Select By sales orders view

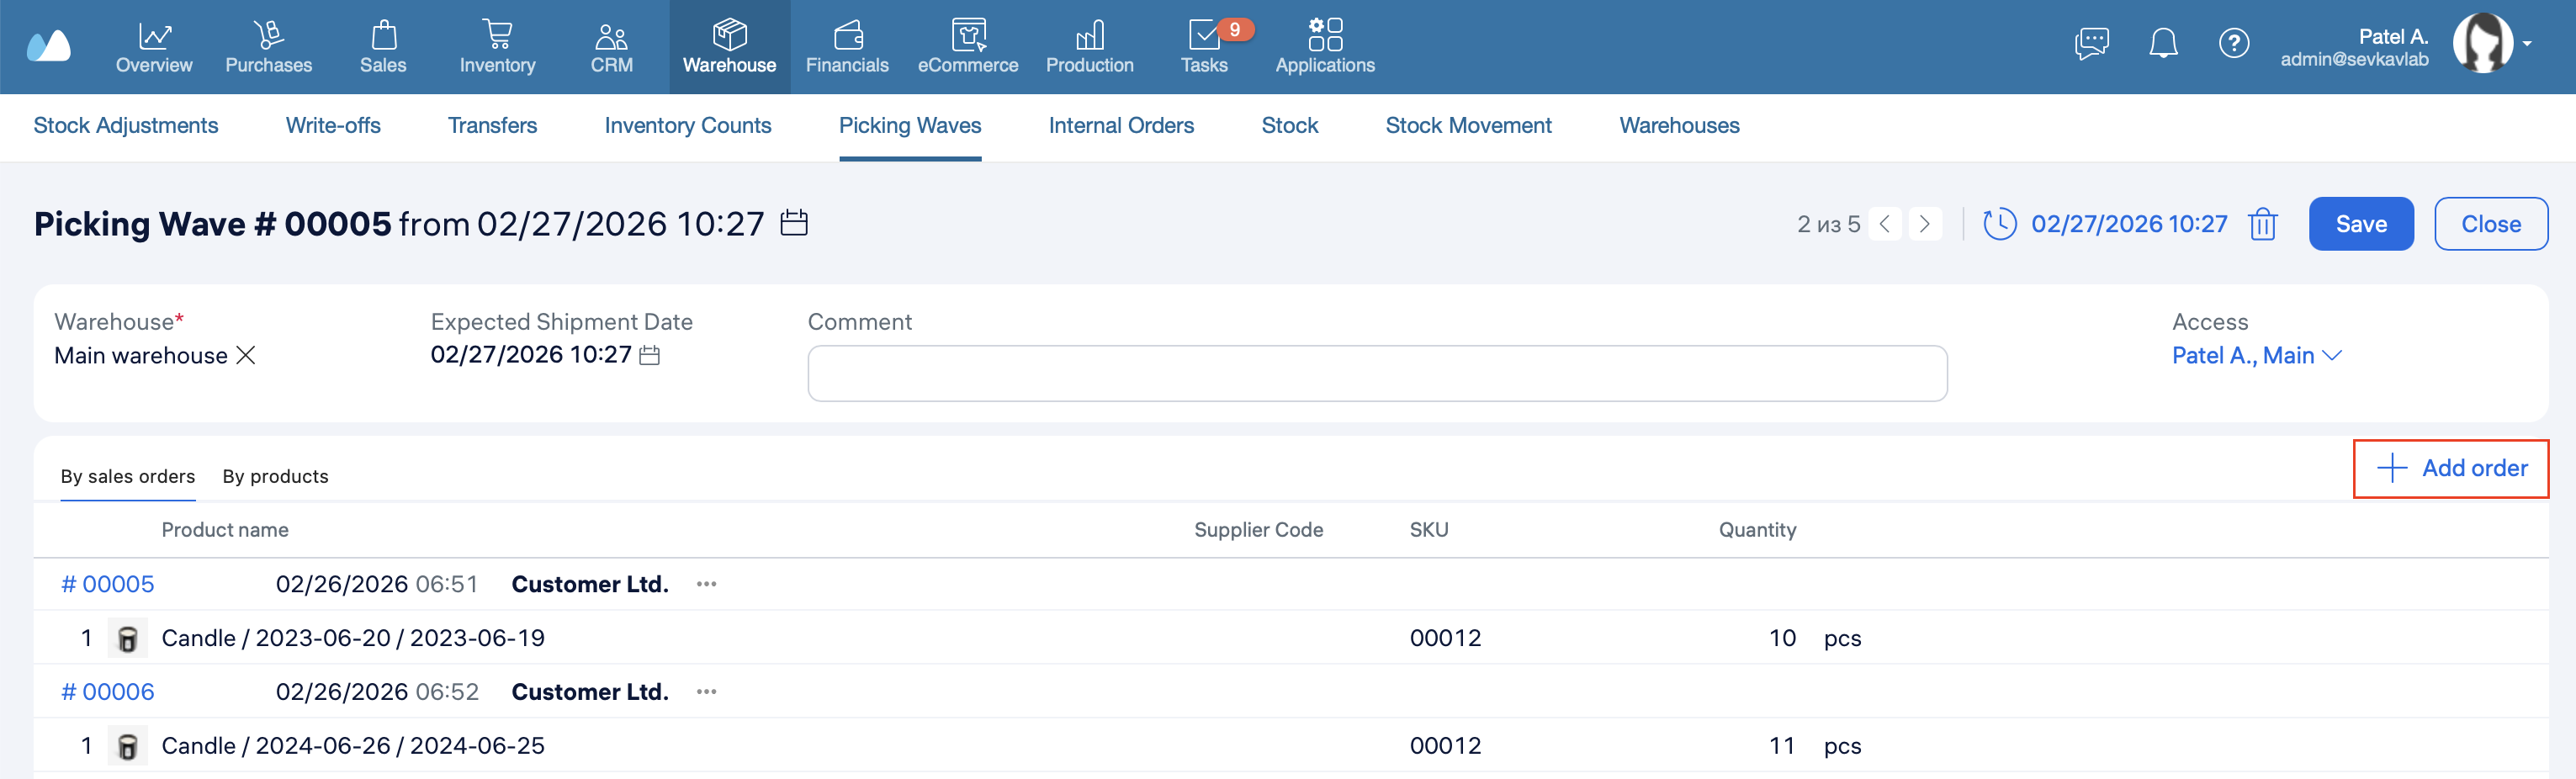pos(128,476)
